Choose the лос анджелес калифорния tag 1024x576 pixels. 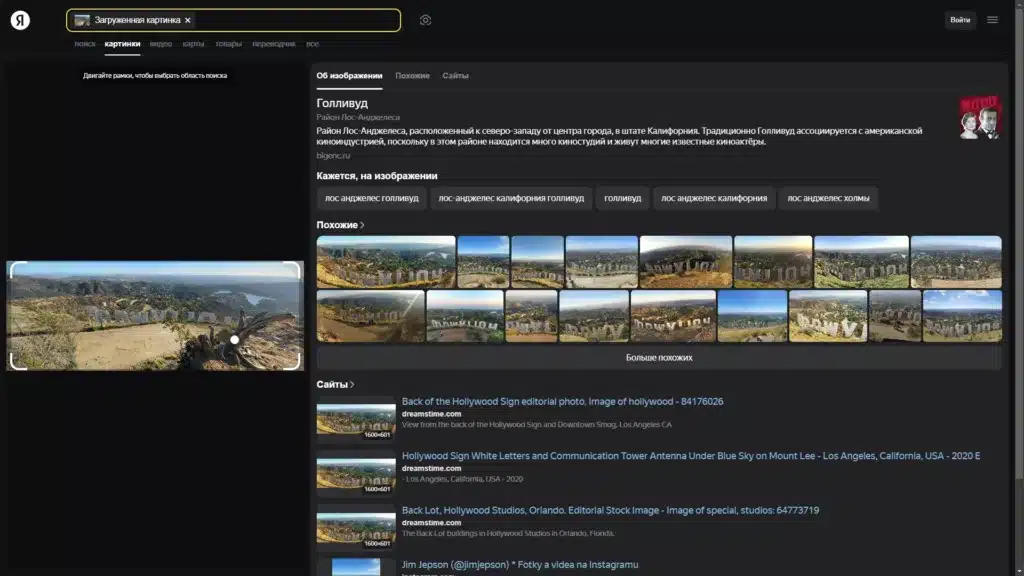714,198
